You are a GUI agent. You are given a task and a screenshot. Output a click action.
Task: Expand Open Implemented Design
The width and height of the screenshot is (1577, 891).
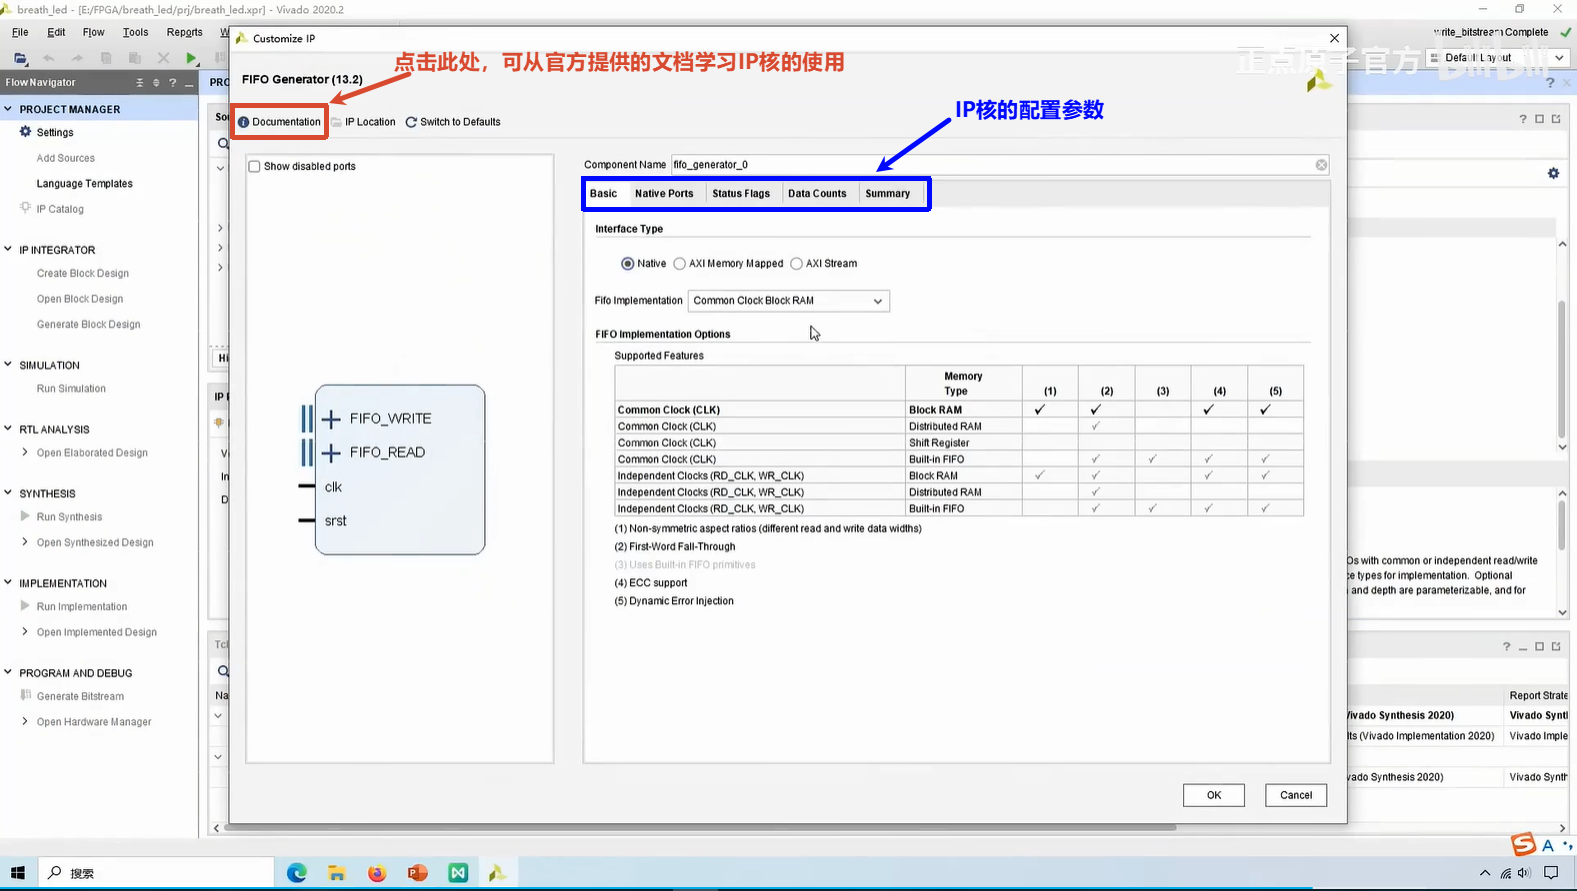(x=25, y=632)
